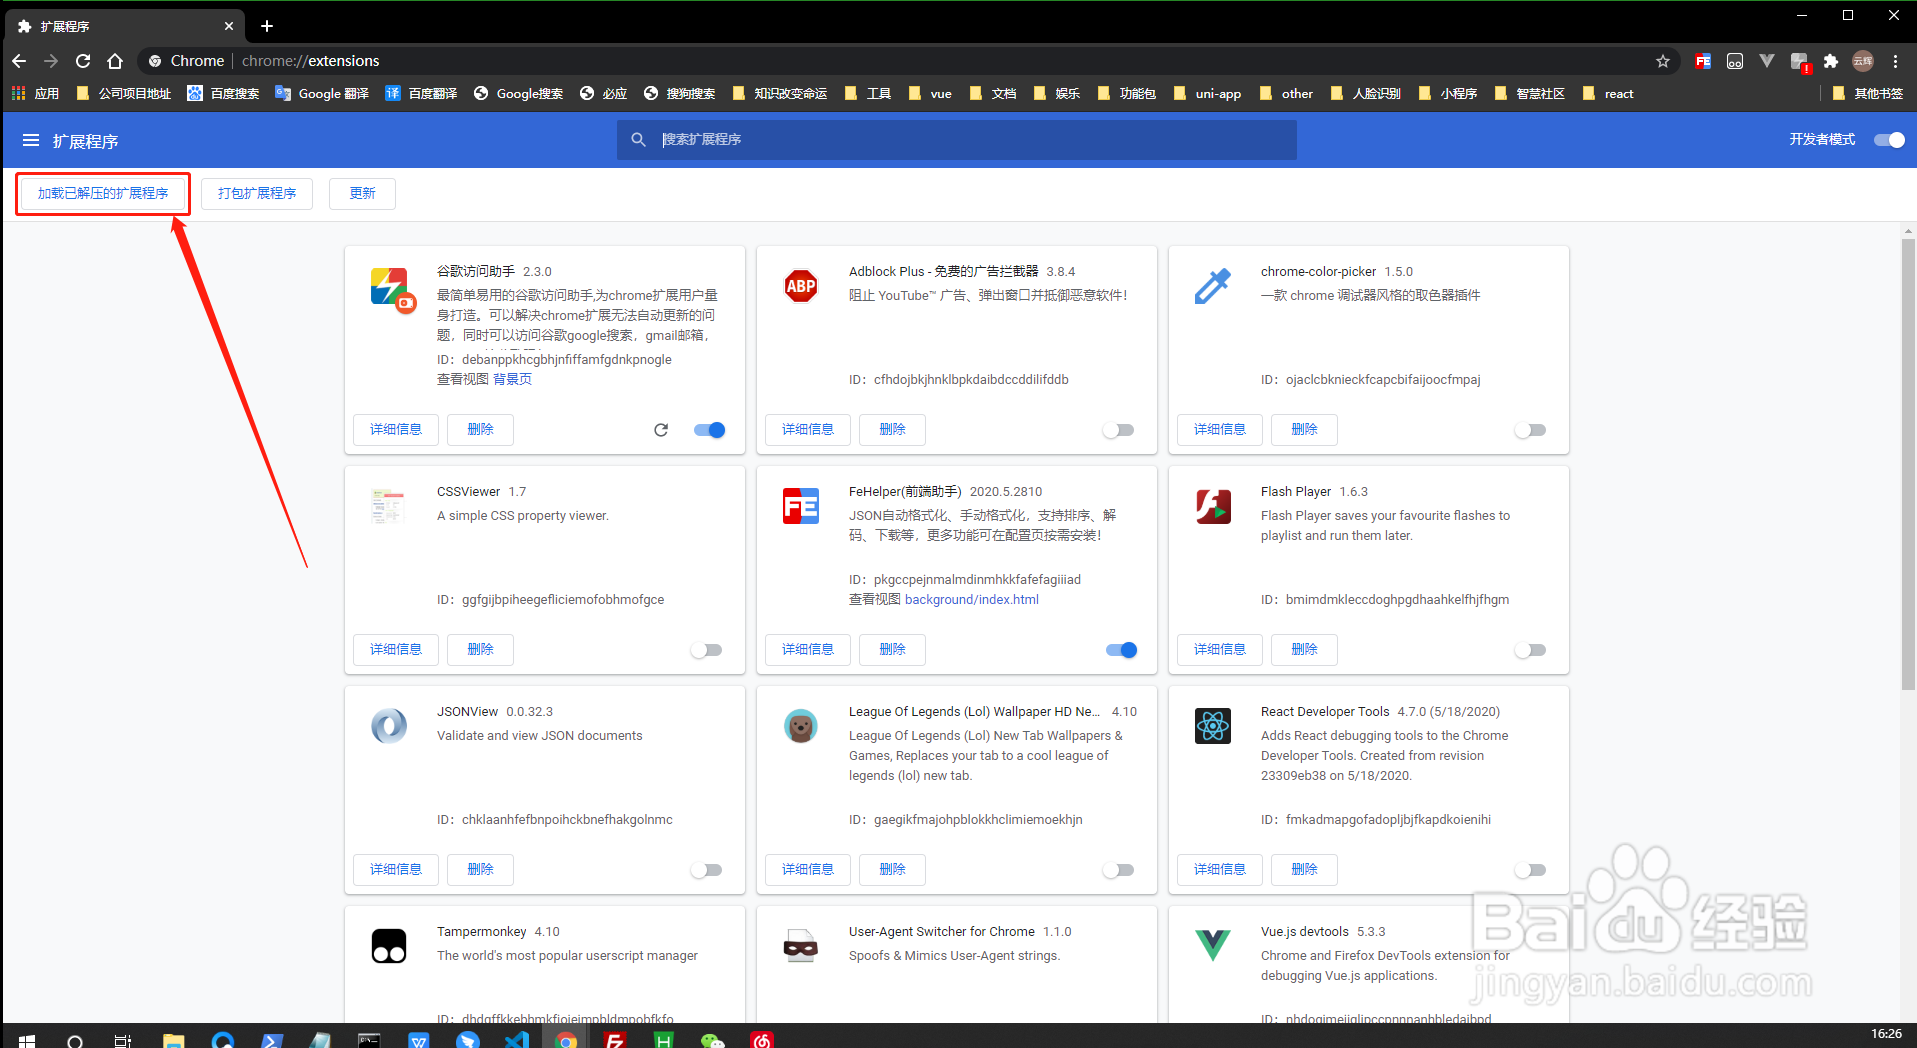Image resolution: width=1917 pixels, height=1048 pixels.
Task: Open the Google 翻译 bookmark
Action: click(x=322, y=94)
